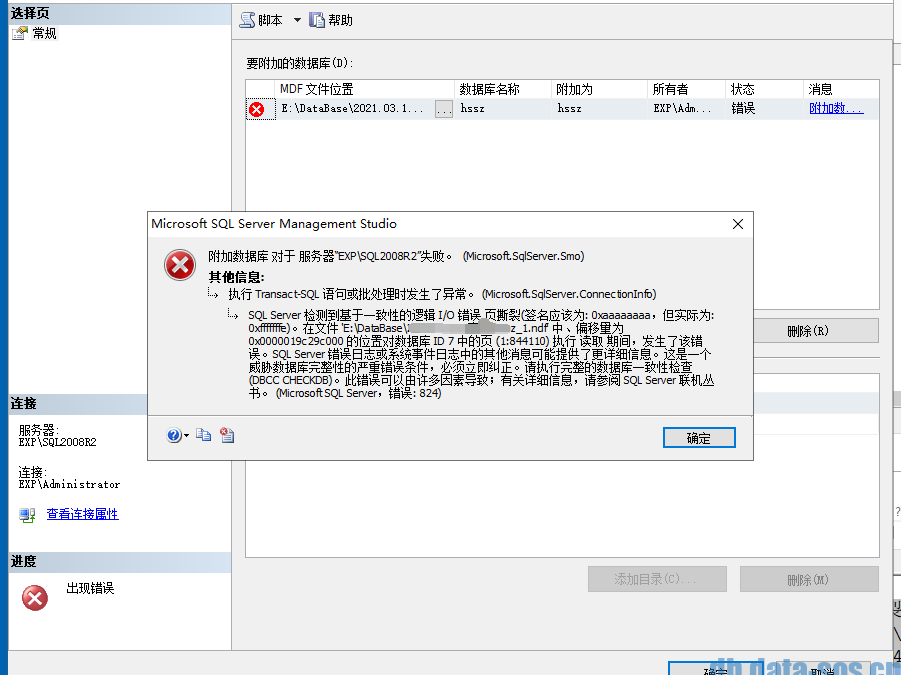
Task: Select the General (常规) page
Action: point(44,33)
